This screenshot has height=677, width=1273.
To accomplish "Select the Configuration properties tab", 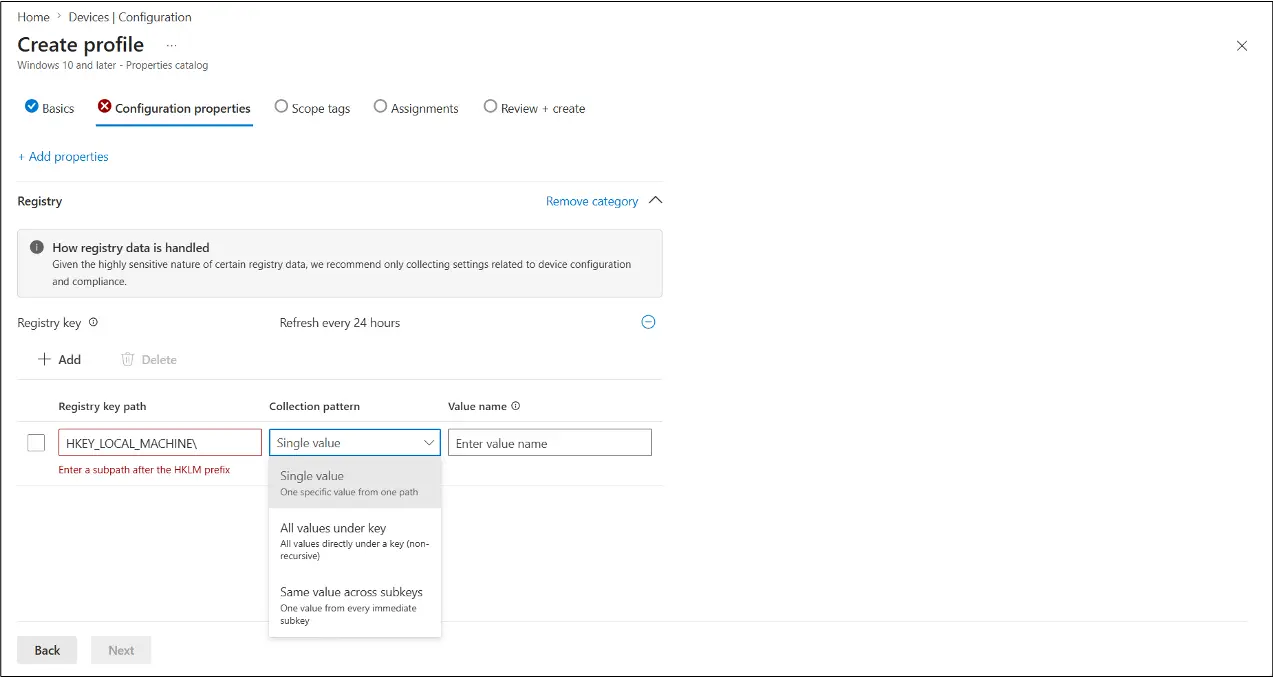I will [174, 108].
